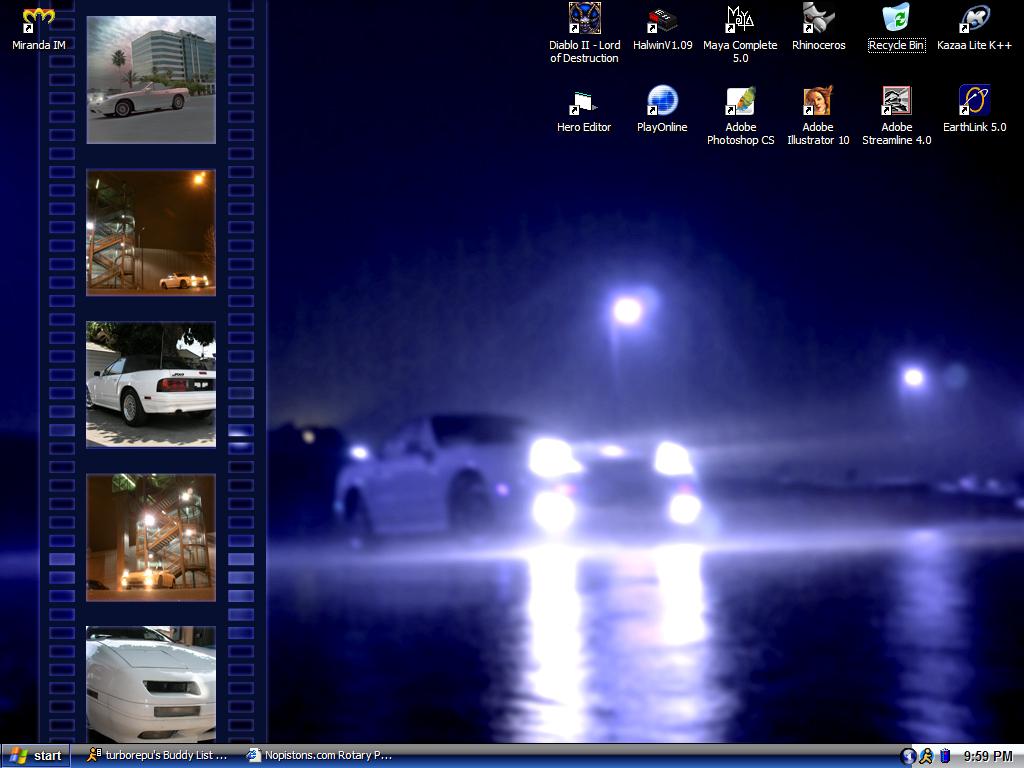This screenshot has height=768, width=1024.
Task: Click the PlayOnline desktop icon
Action: [x=662, y=101]
